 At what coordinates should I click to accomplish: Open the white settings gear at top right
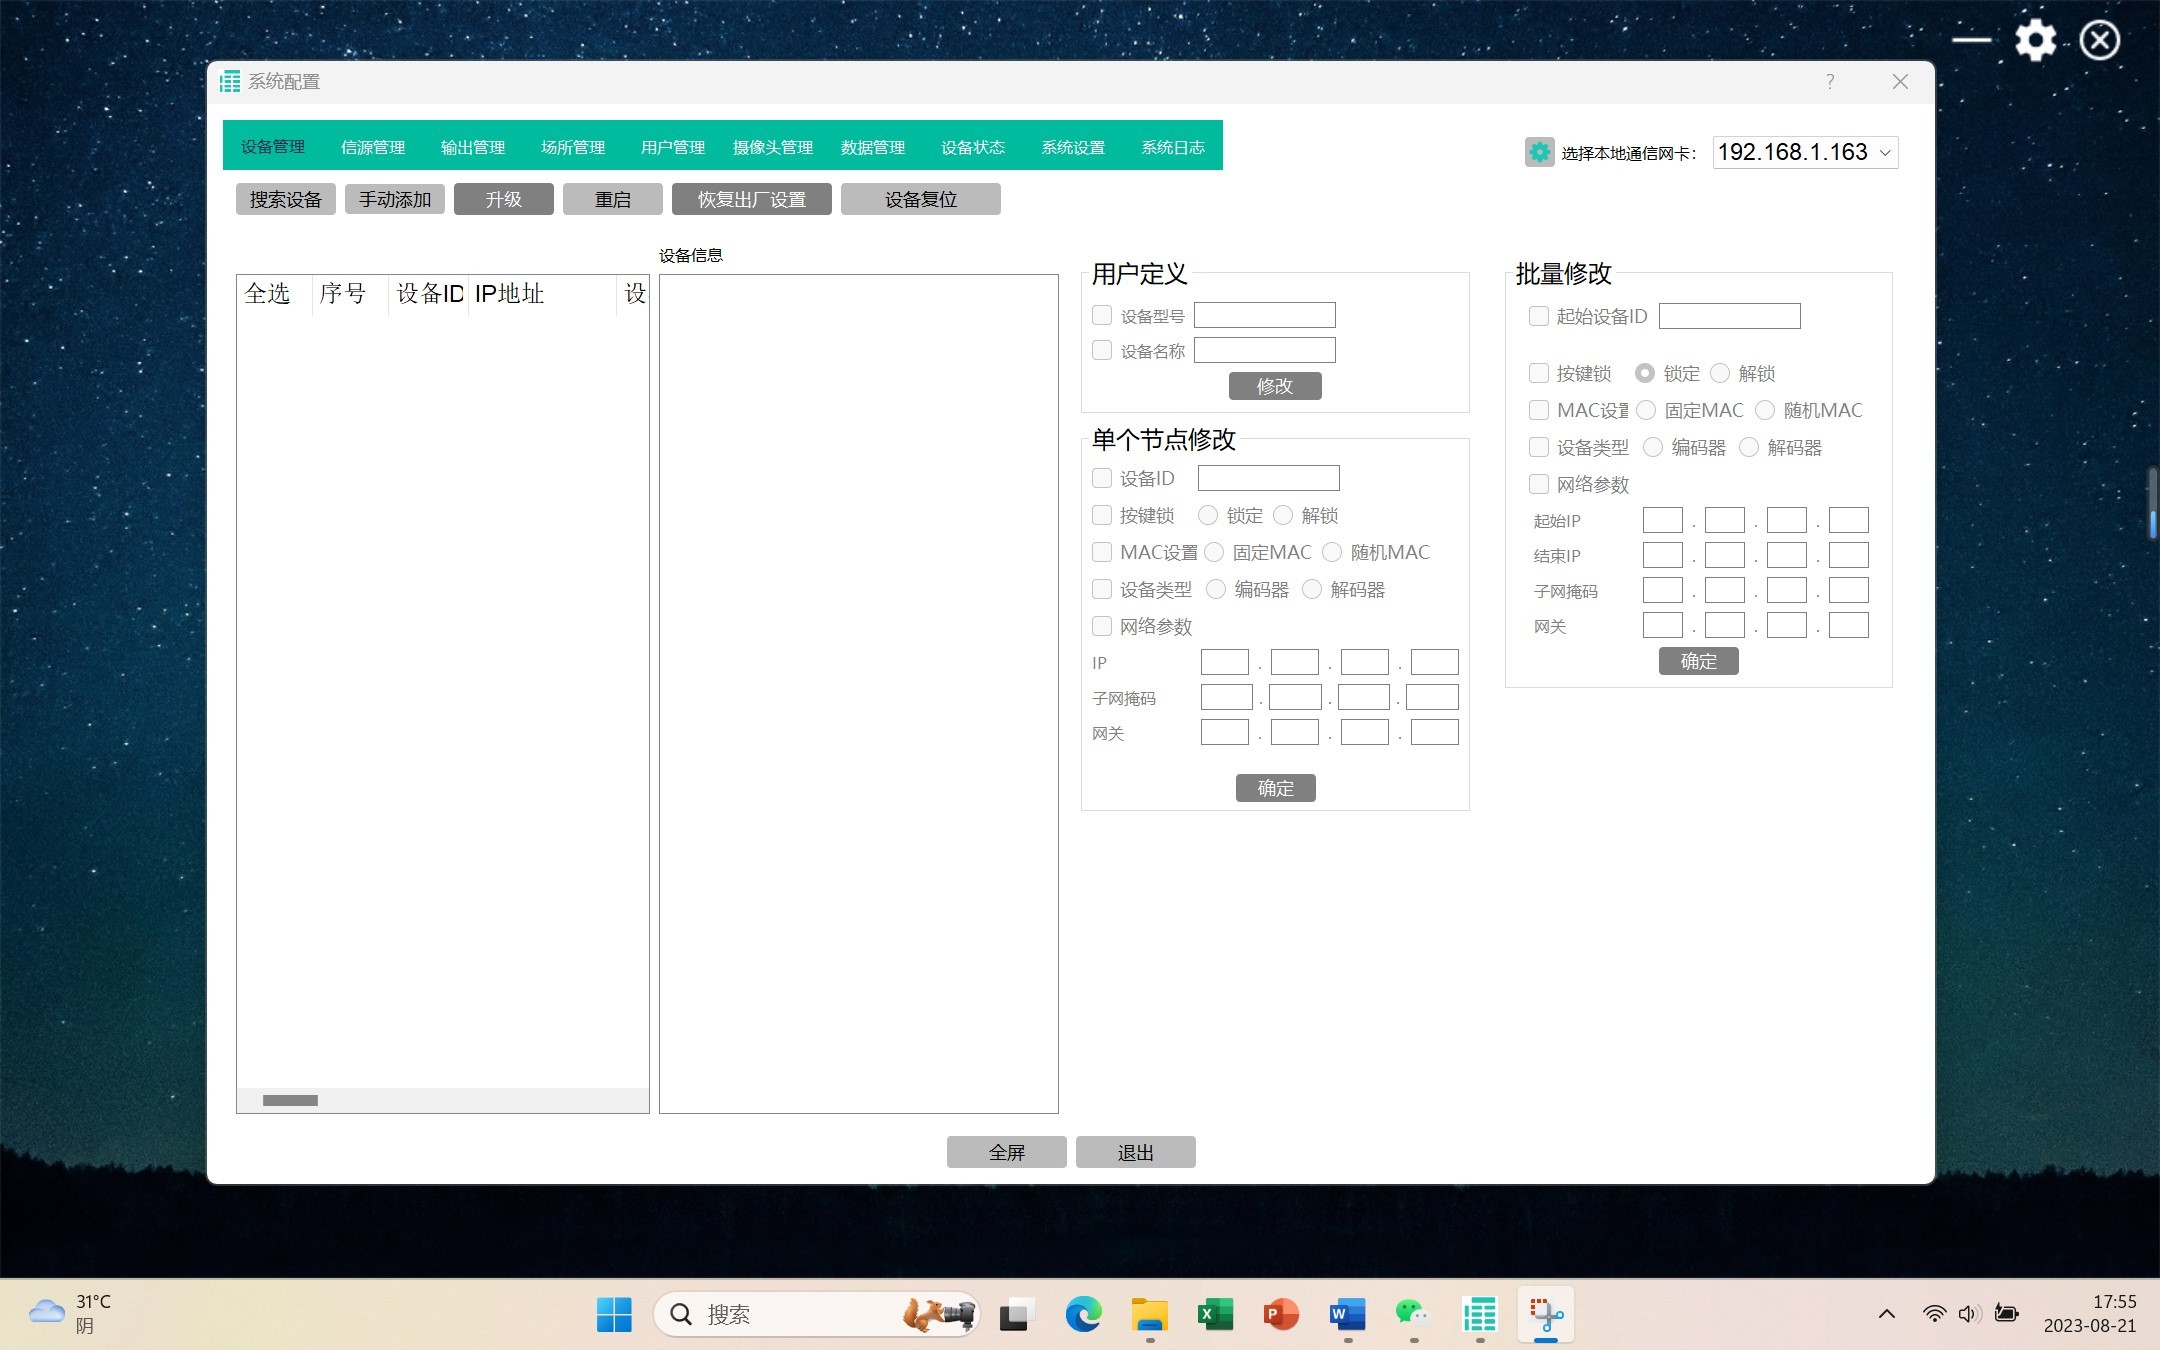2035,41
